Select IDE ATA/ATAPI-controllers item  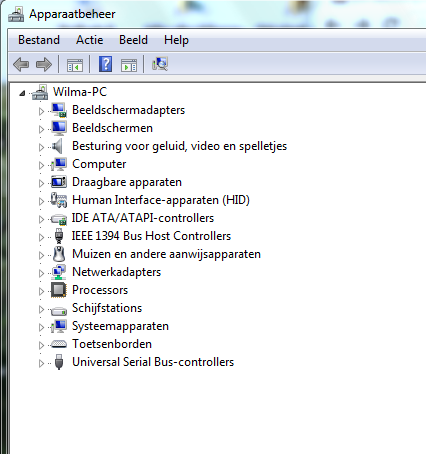point(143,218)
